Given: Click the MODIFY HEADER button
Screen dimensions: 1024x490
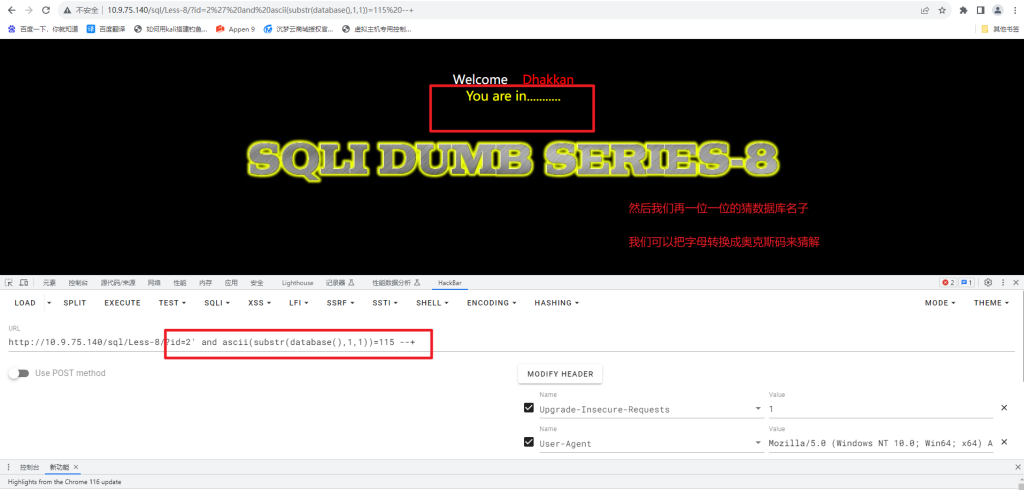Looking at the screenshot, I should click(560, 374).
